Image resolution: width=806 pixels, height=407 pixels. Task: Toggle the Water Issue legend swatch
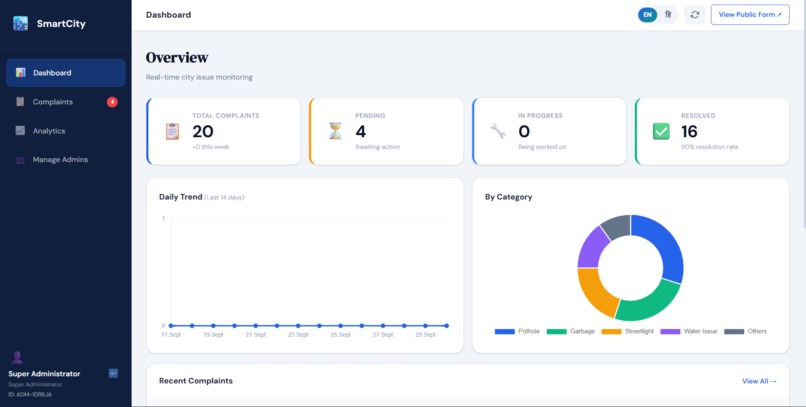click(670, 331)
